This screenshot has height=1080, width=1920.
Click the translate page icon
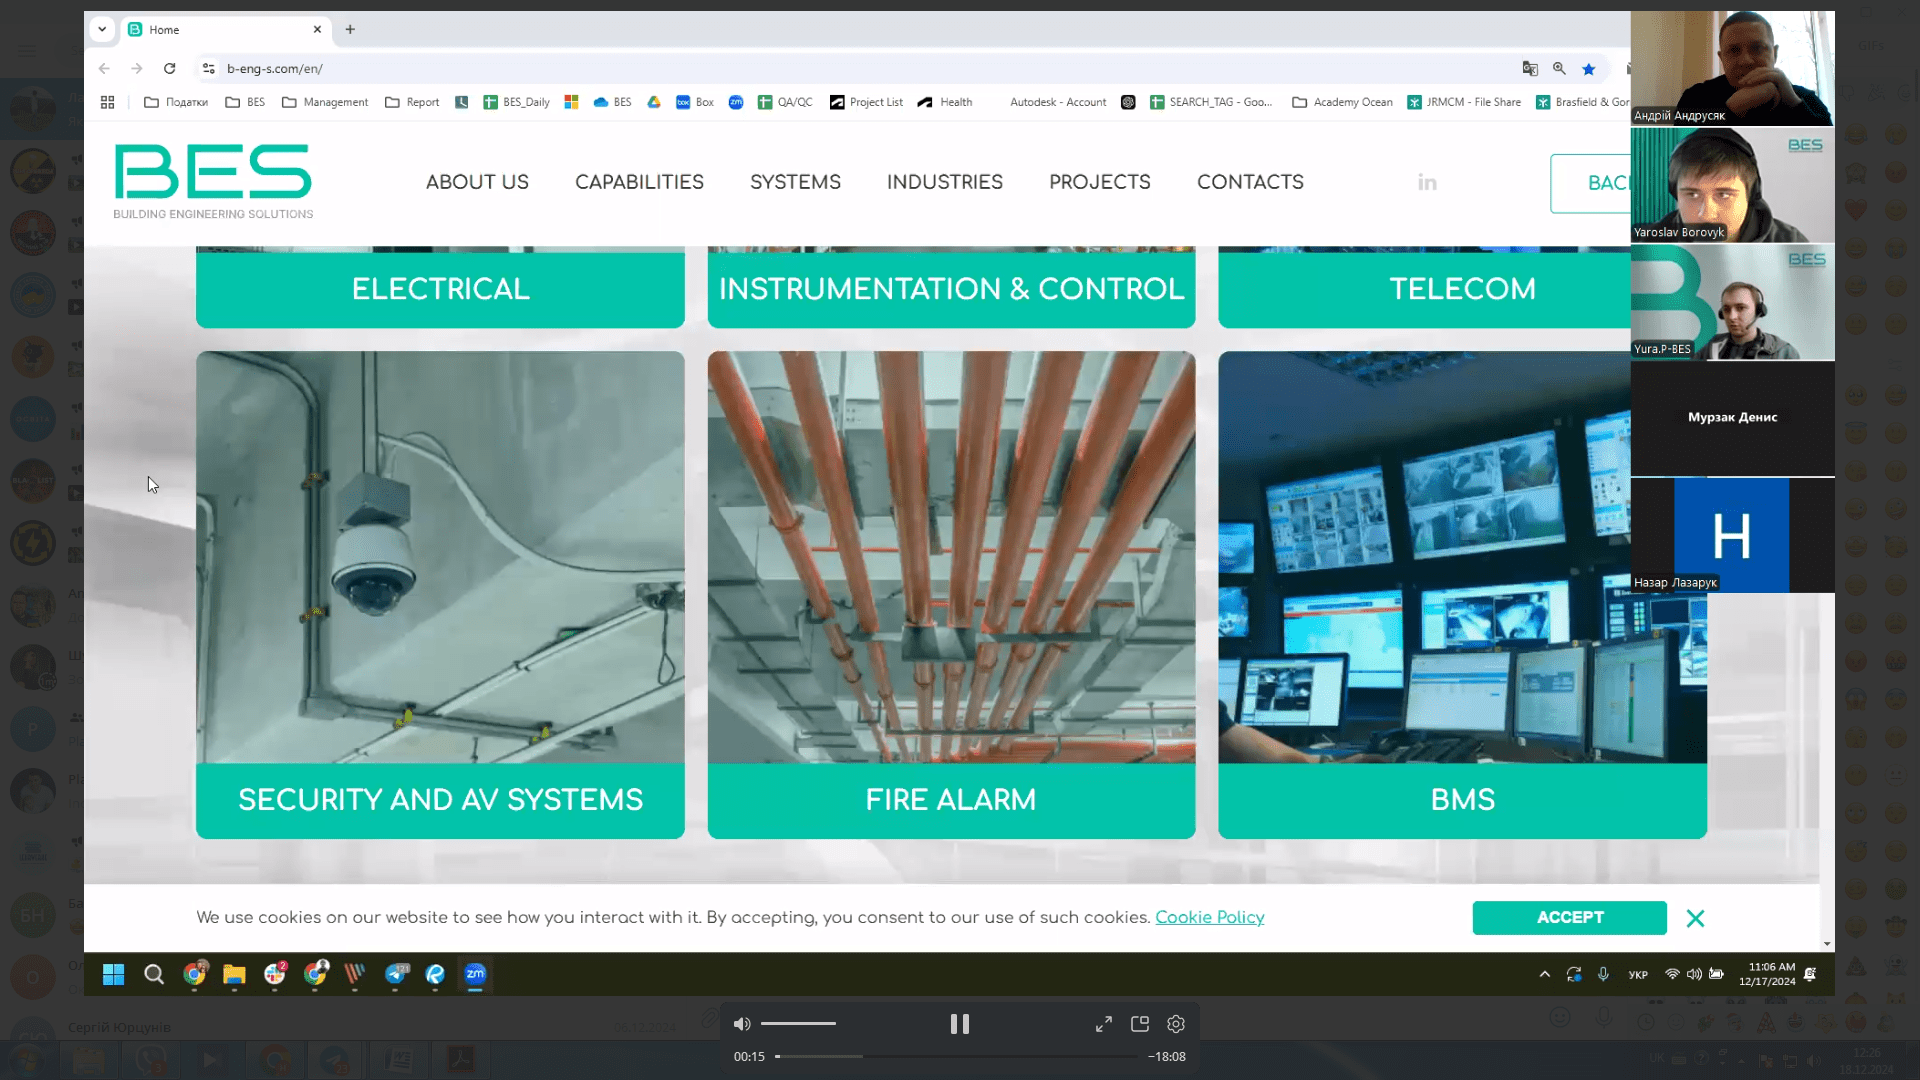[1530, 69]
